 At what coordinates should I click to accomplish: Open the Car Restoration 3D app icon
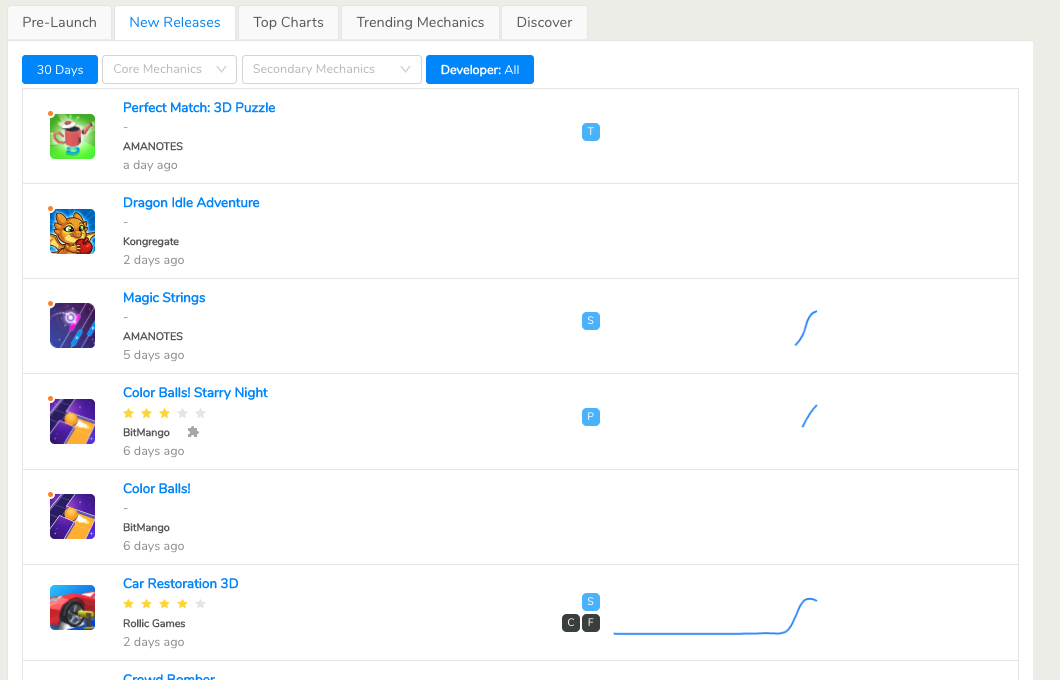point(72,607)
